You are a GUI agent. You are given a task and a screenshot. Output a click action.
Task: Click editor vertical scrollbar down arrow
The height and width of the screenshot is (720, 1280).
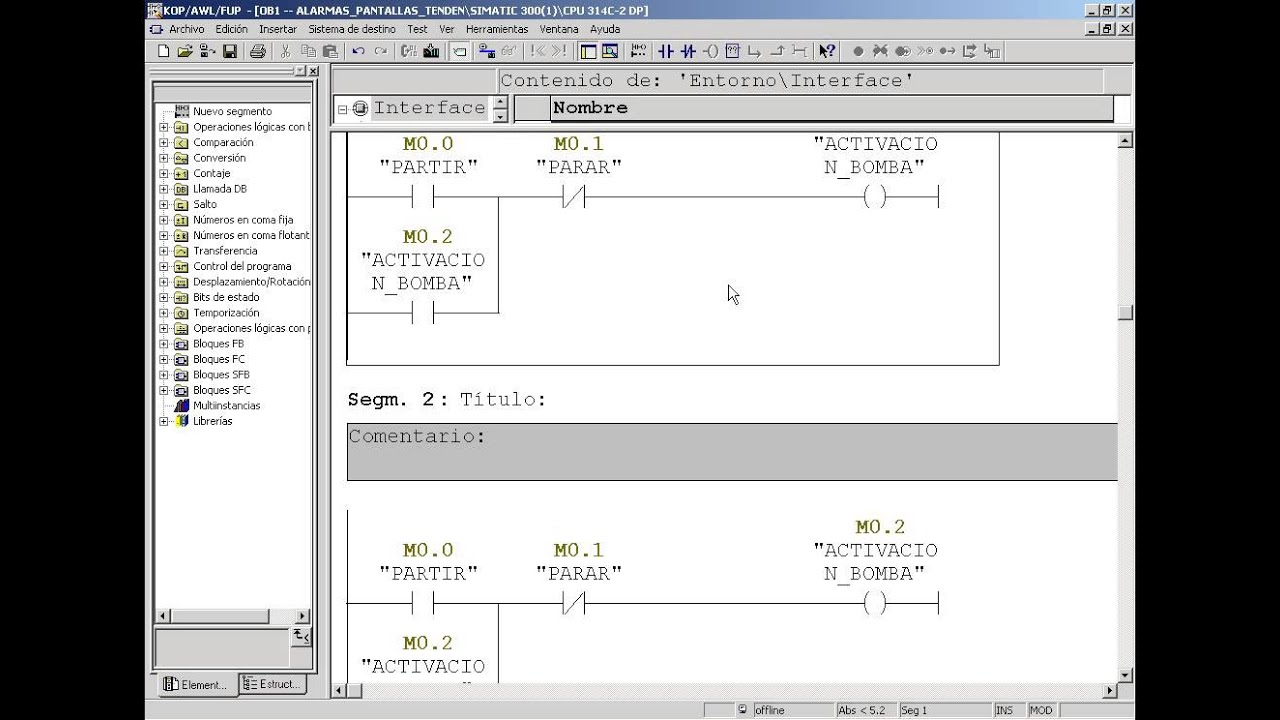[1125, 675]
